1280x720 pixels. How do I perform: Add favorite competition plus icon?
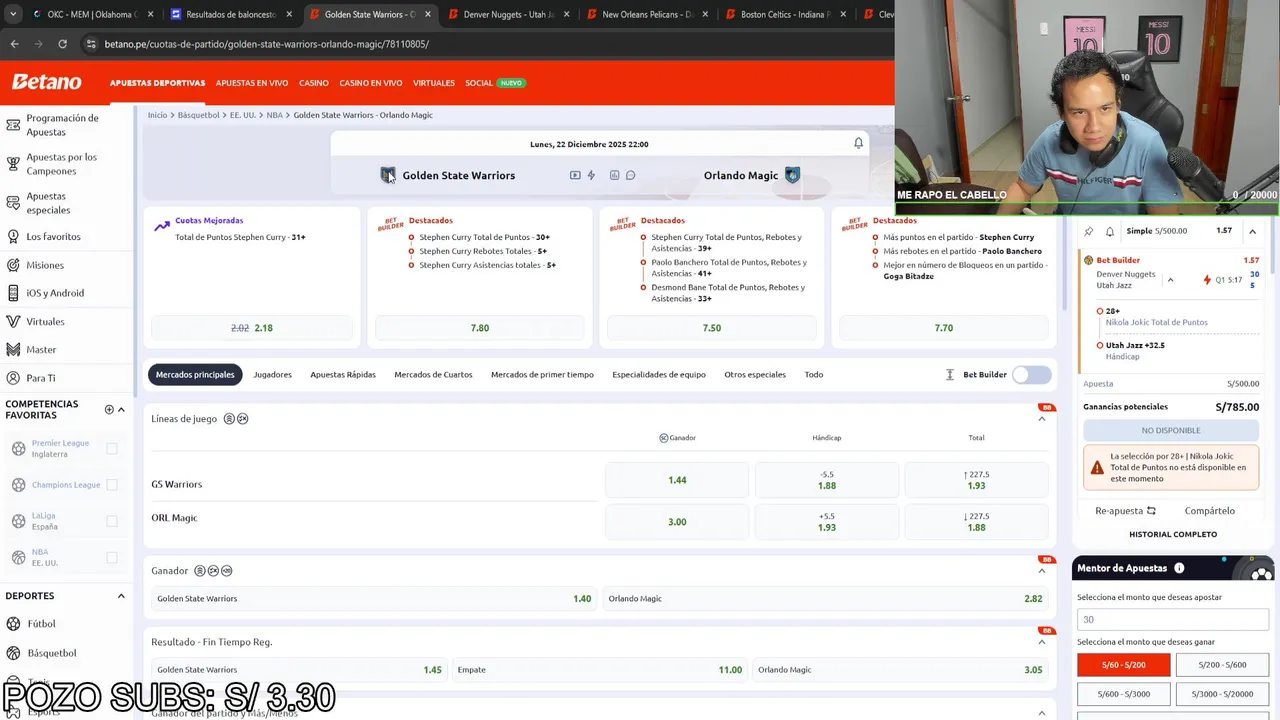click(x=109, y=409)
